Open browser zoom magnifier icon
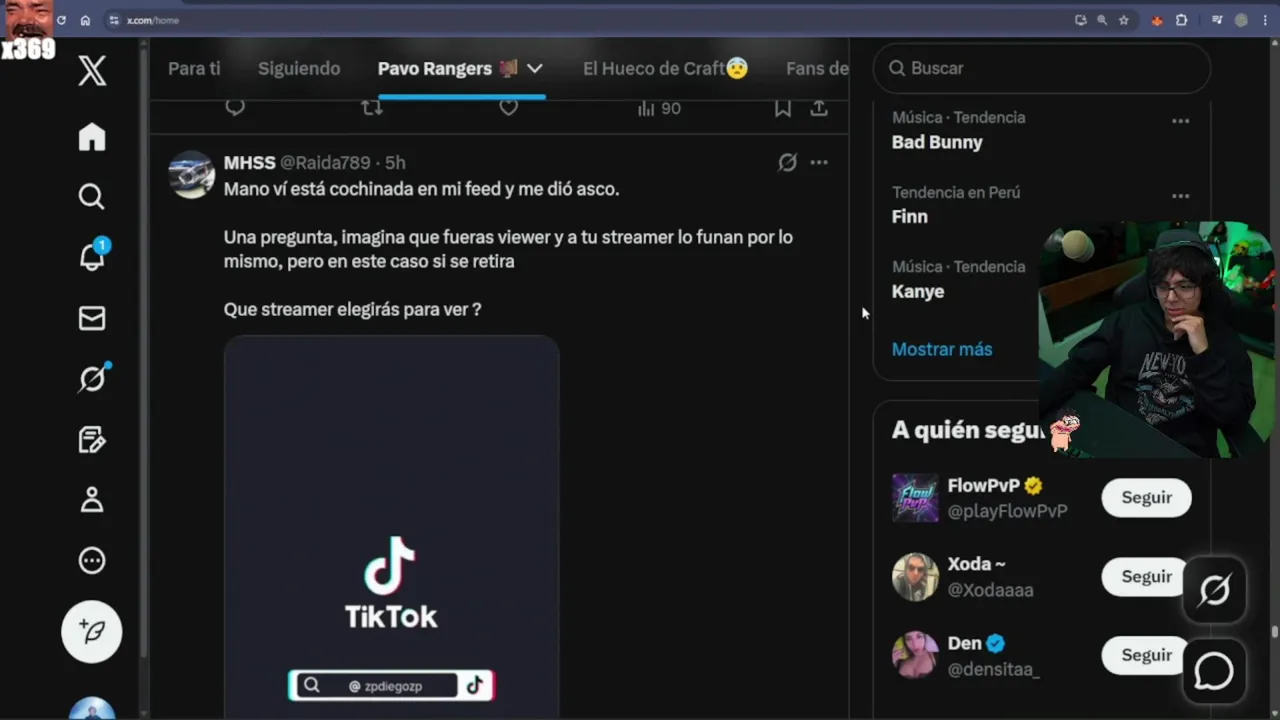1280x720 pixels. pos(1102,20)
